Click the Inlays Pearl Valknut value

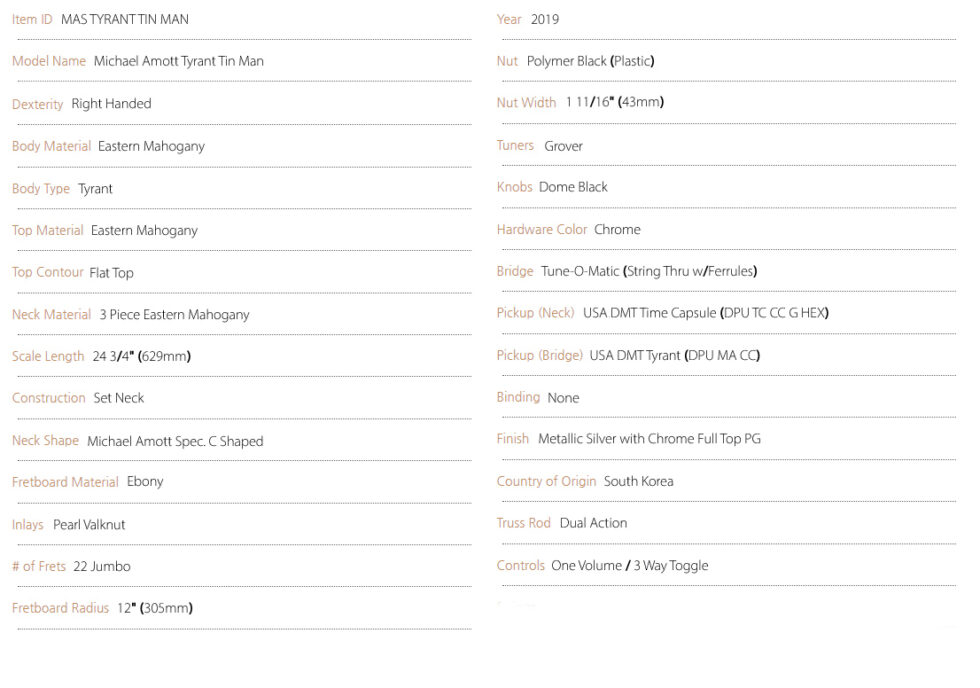click(89, 525)
